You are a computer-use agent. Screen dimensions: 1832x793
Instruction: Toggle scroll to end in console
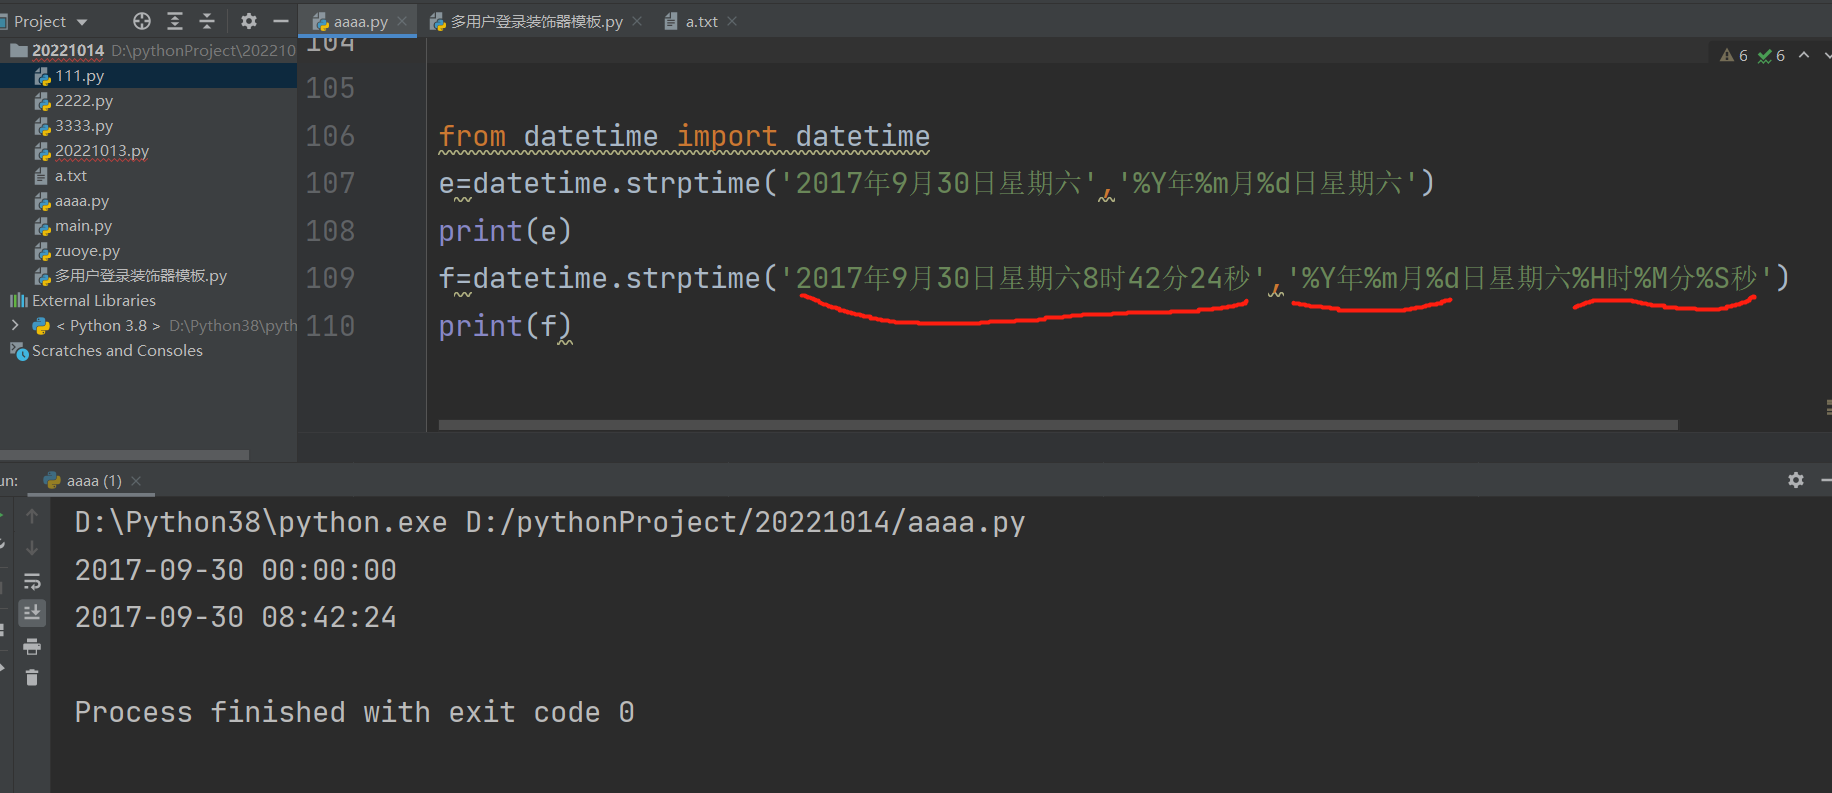32,612
